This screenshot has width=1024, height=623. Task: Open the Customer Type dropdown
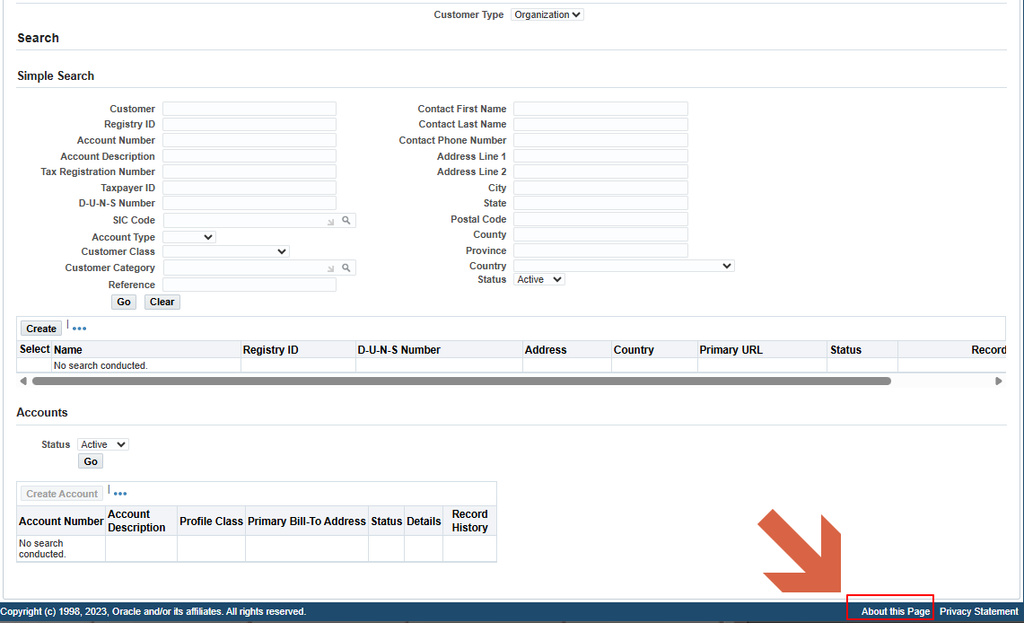pos(547,14)
